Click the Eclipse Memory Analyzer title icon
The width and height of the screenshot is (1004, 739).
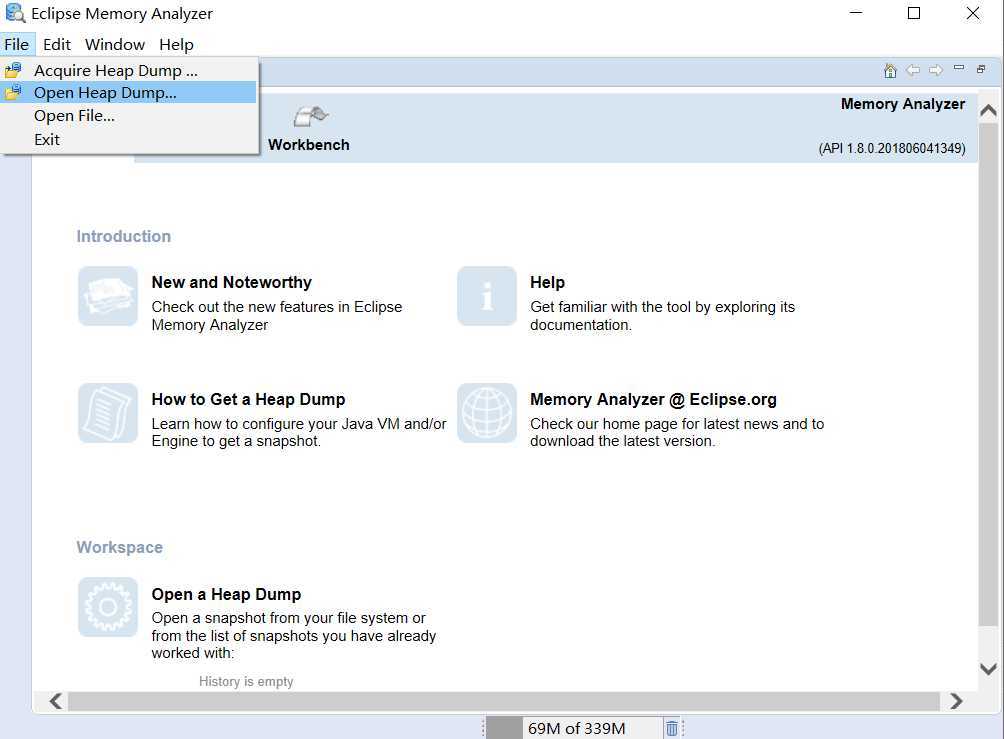point(15,13)
